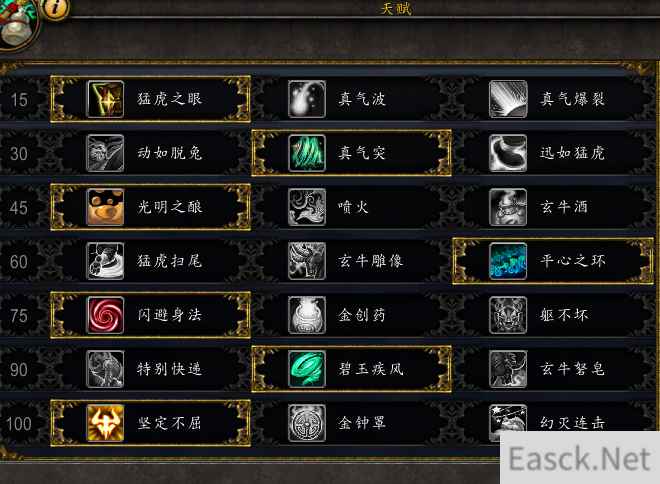Select the 碧玉疾风 talent icon
This screenshot has height=484, width=660.
tap(307, 369)
